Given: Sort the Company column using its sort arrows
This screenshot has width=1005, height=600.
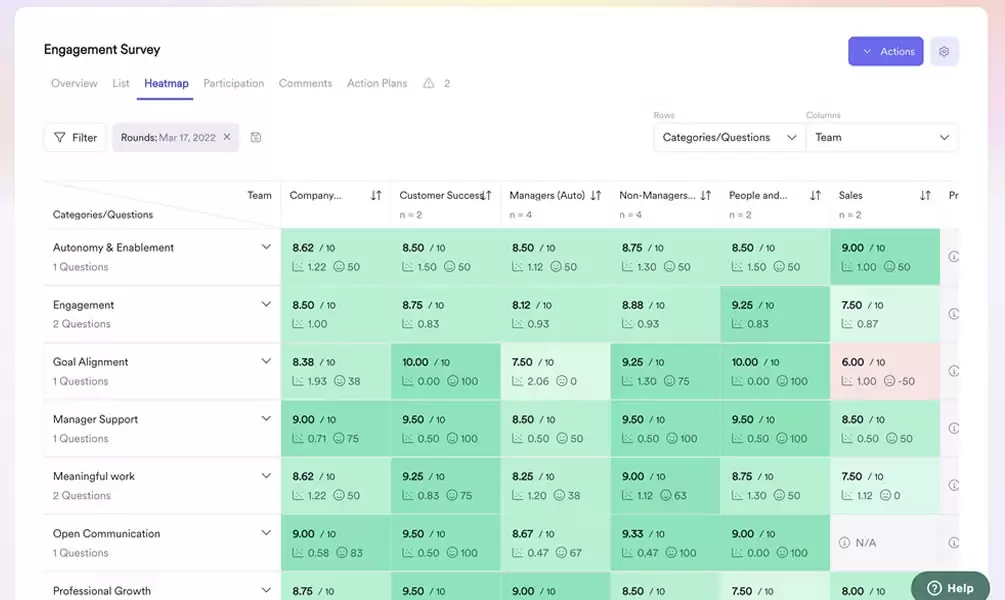Looking at the screenshot, I should (374, 194).
